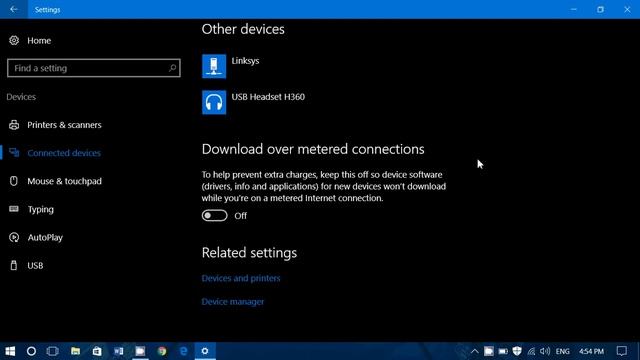
Task: Open the Windows Start menu
Action: 10,351
